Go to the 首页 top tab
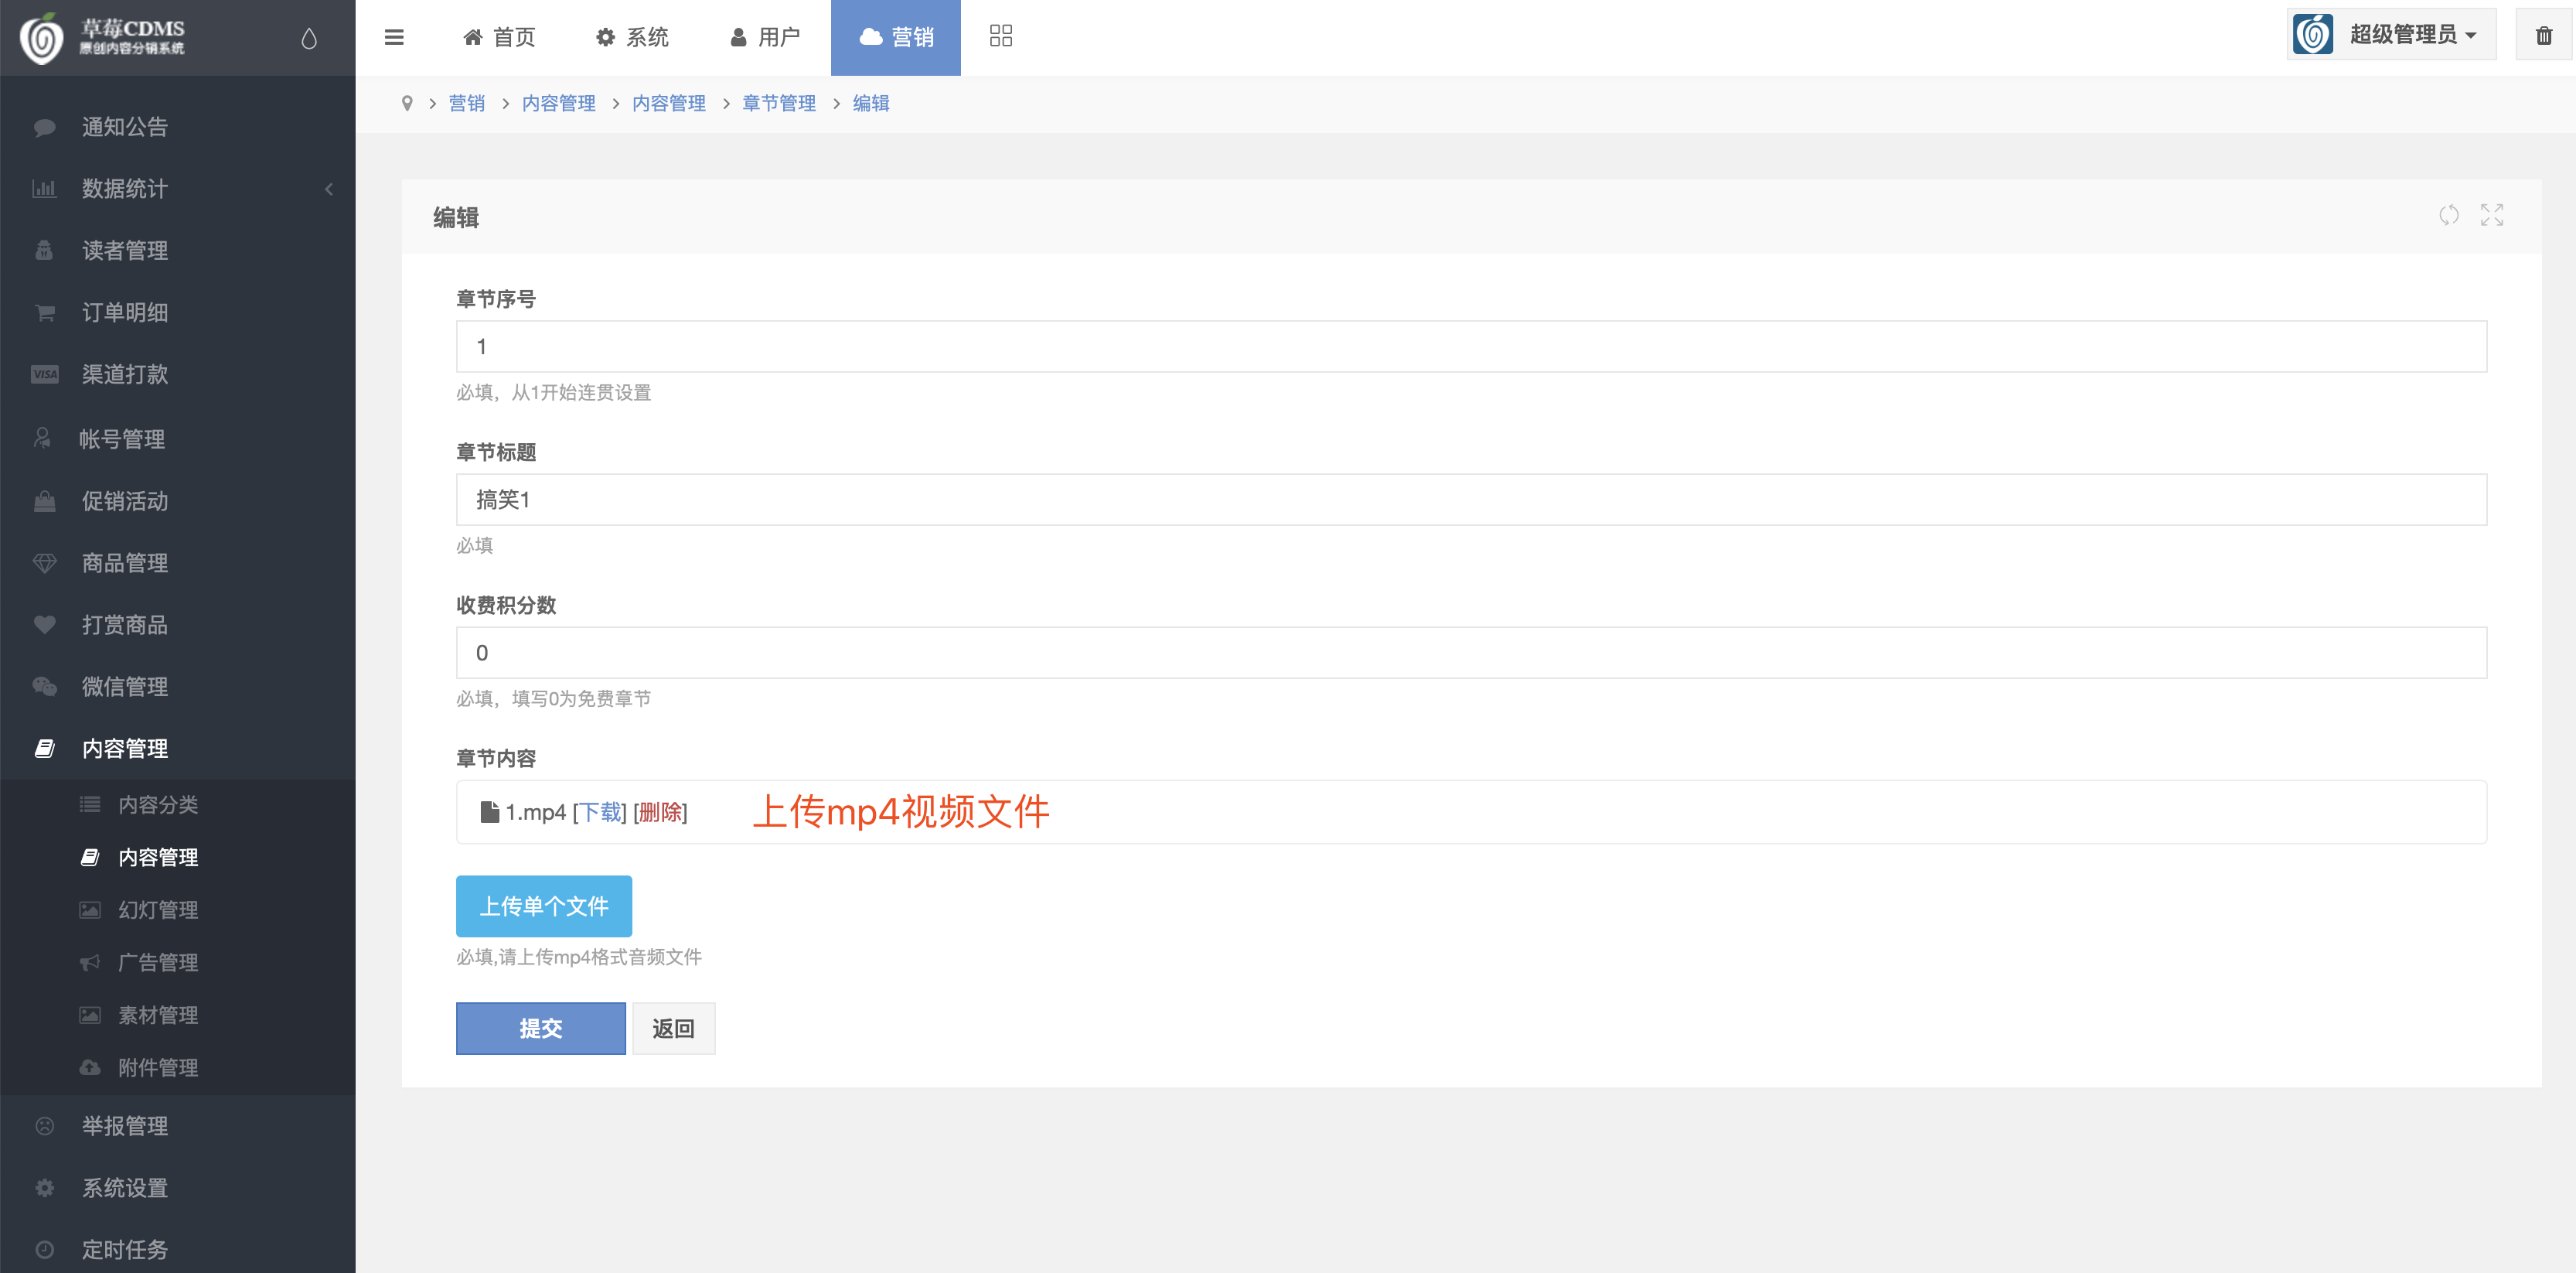 [x=499, y=37]
